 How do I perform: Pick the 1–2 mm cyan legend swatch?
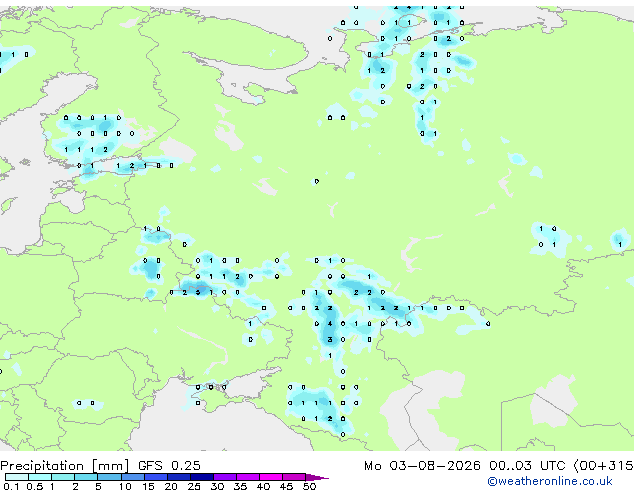tap(63, 477)
